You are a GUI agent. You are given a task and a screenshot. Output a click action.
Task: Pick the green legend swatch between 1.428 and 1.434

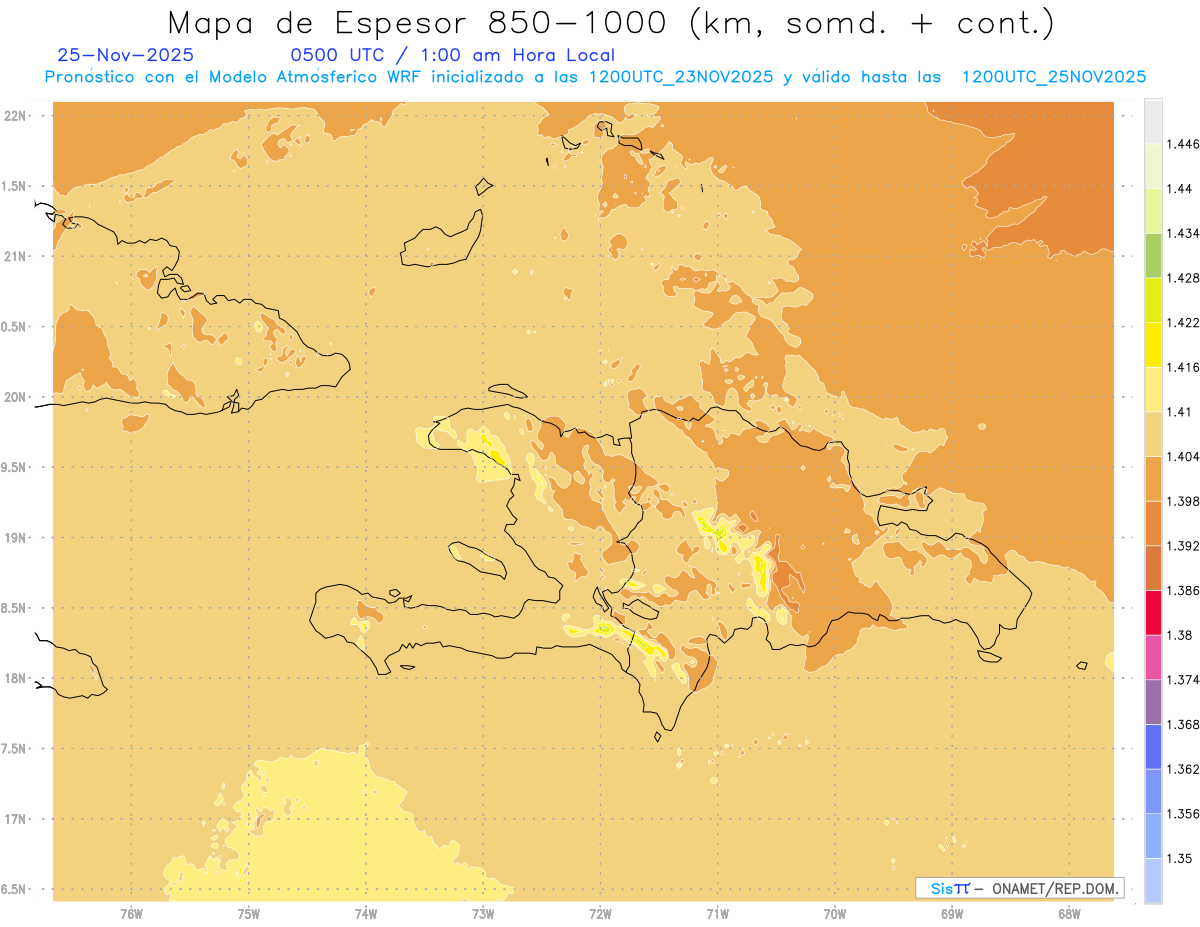point(1153,254)
